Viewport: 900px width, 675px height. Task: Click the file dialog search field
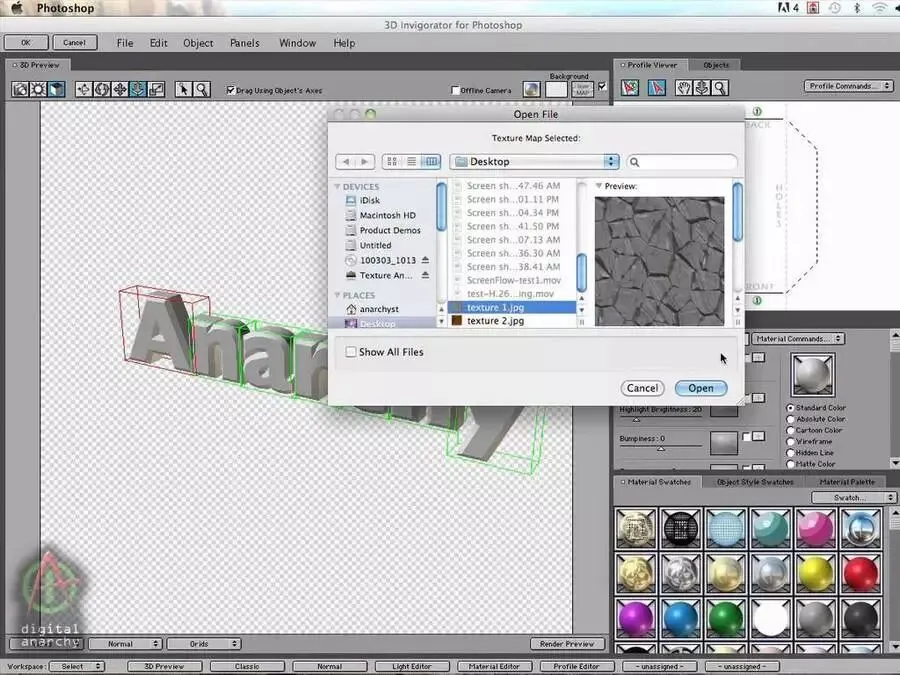point(682,162)
